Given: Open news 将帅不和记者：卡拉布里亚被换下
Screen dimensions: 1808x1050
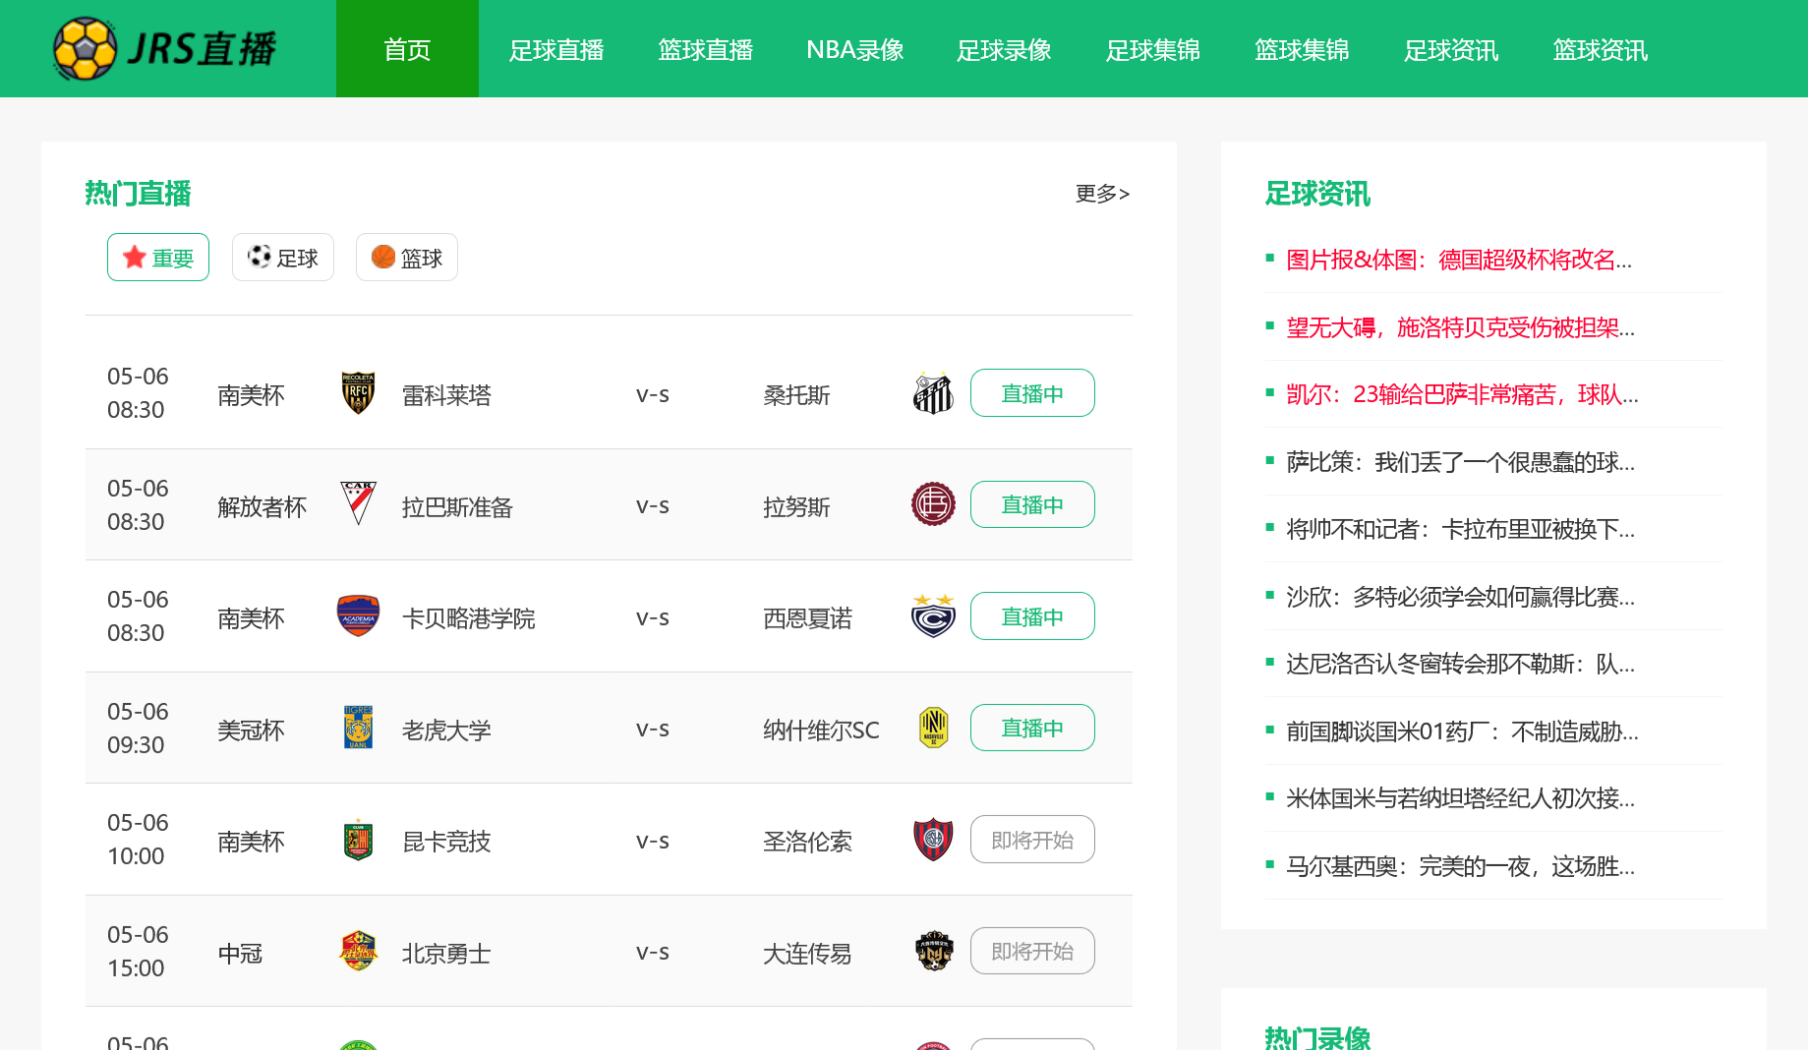Looking at the screenshot, I should 1460,529.
